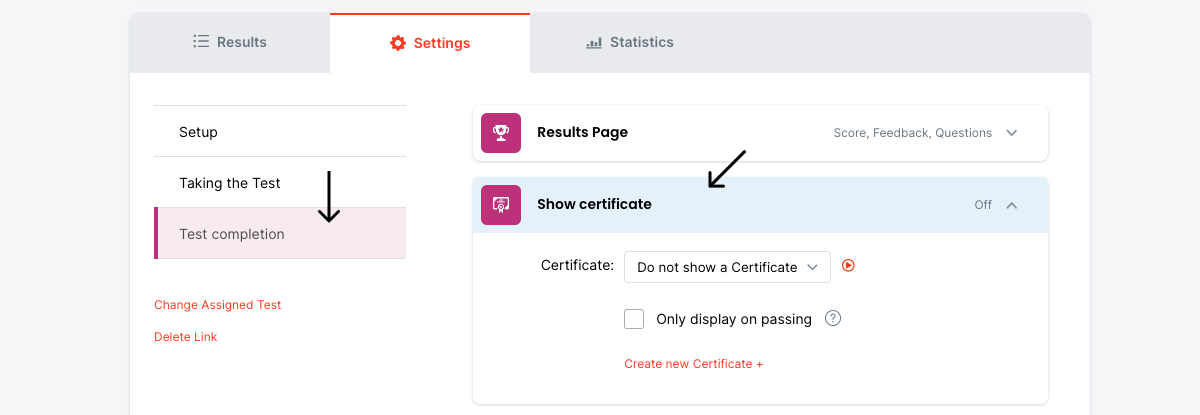
Task: Switch to the Statistics tab
Action: point(630,42)
